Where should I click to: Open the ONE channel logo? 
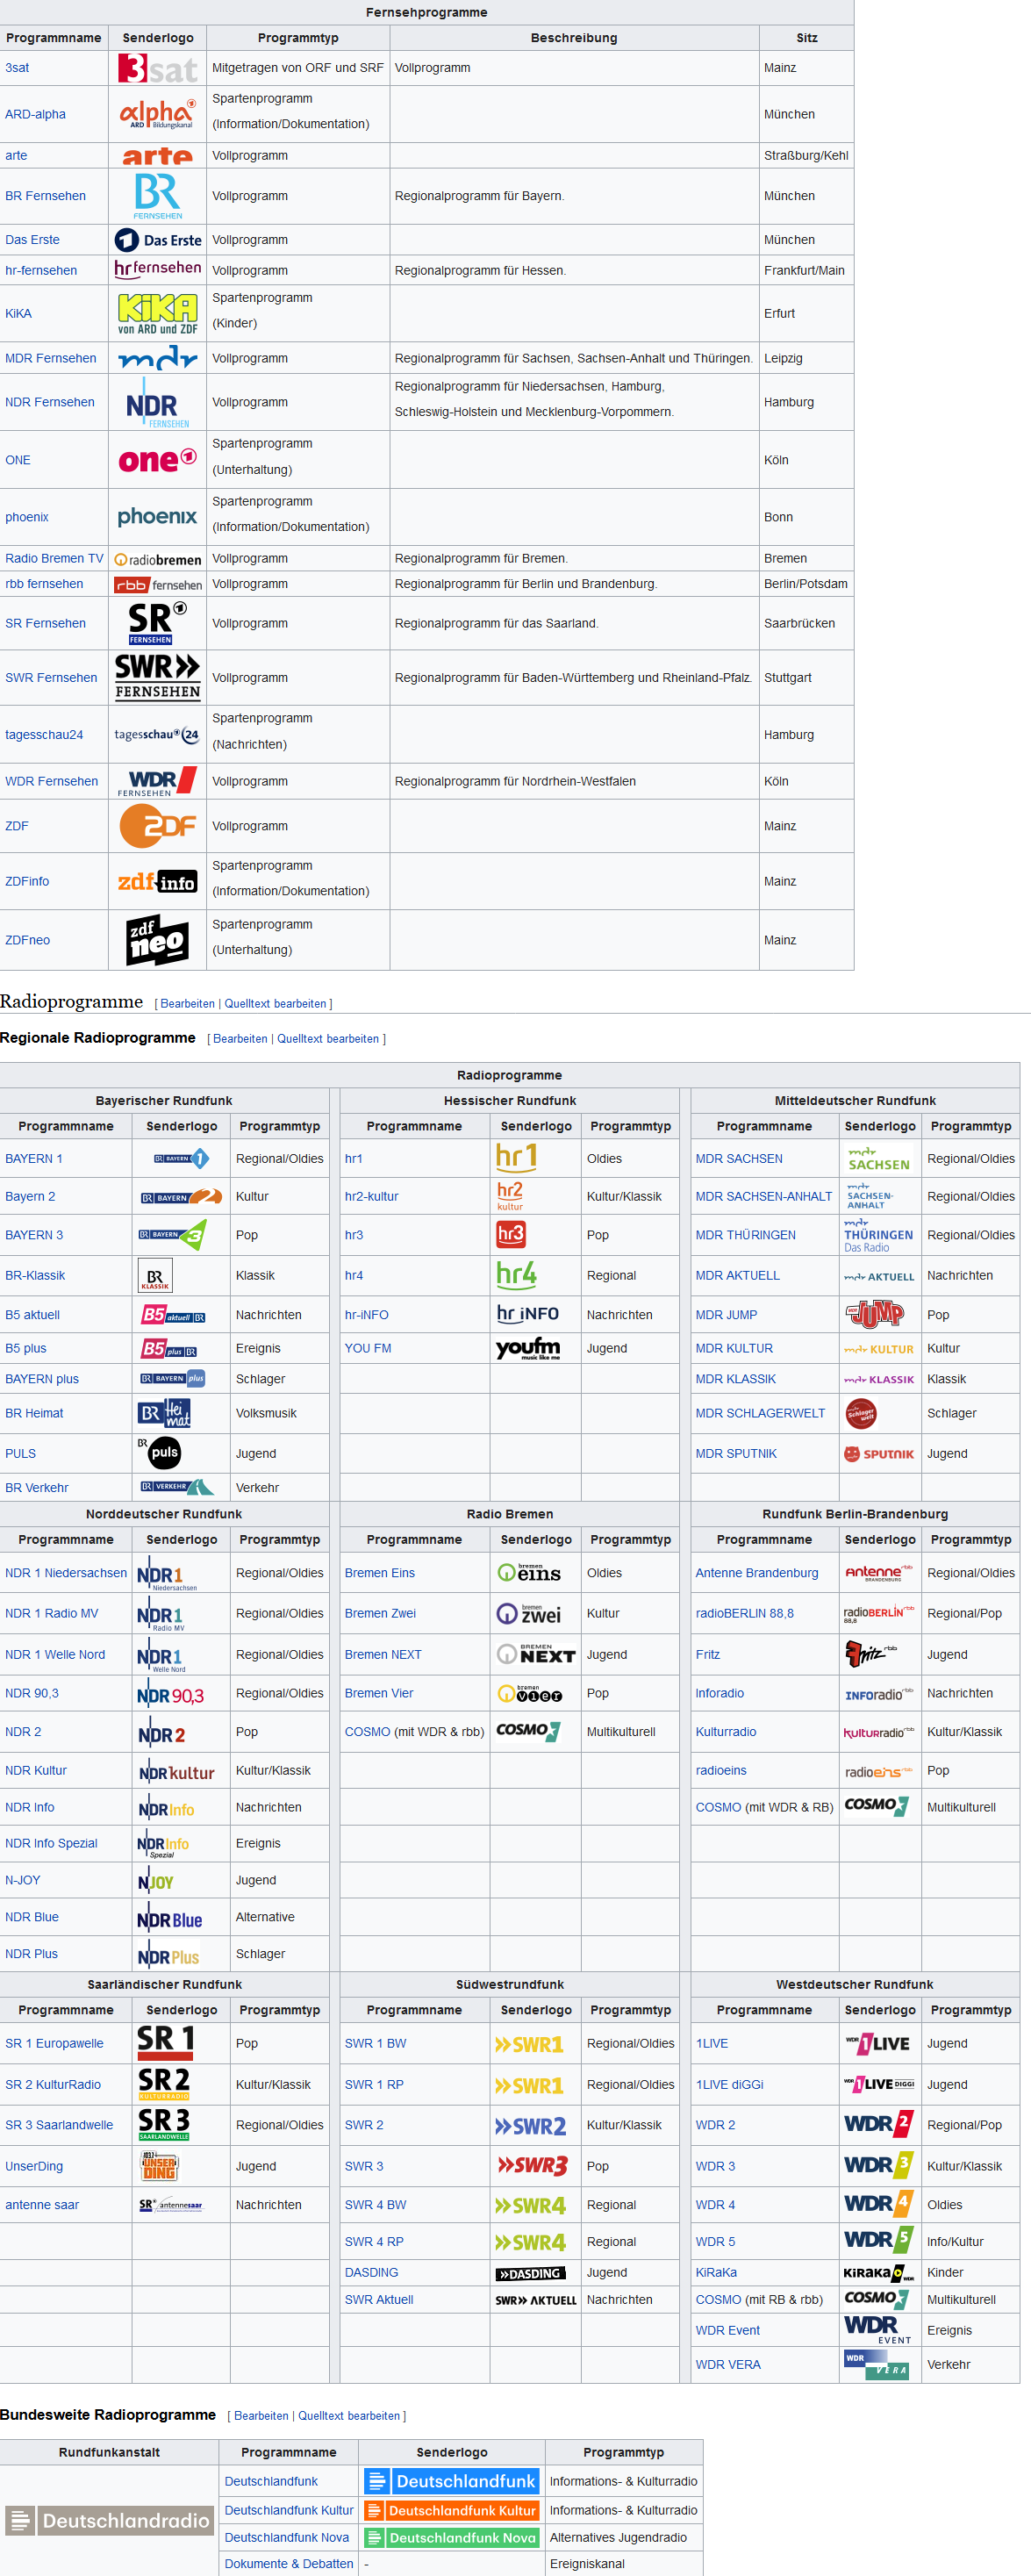[158, 460]
